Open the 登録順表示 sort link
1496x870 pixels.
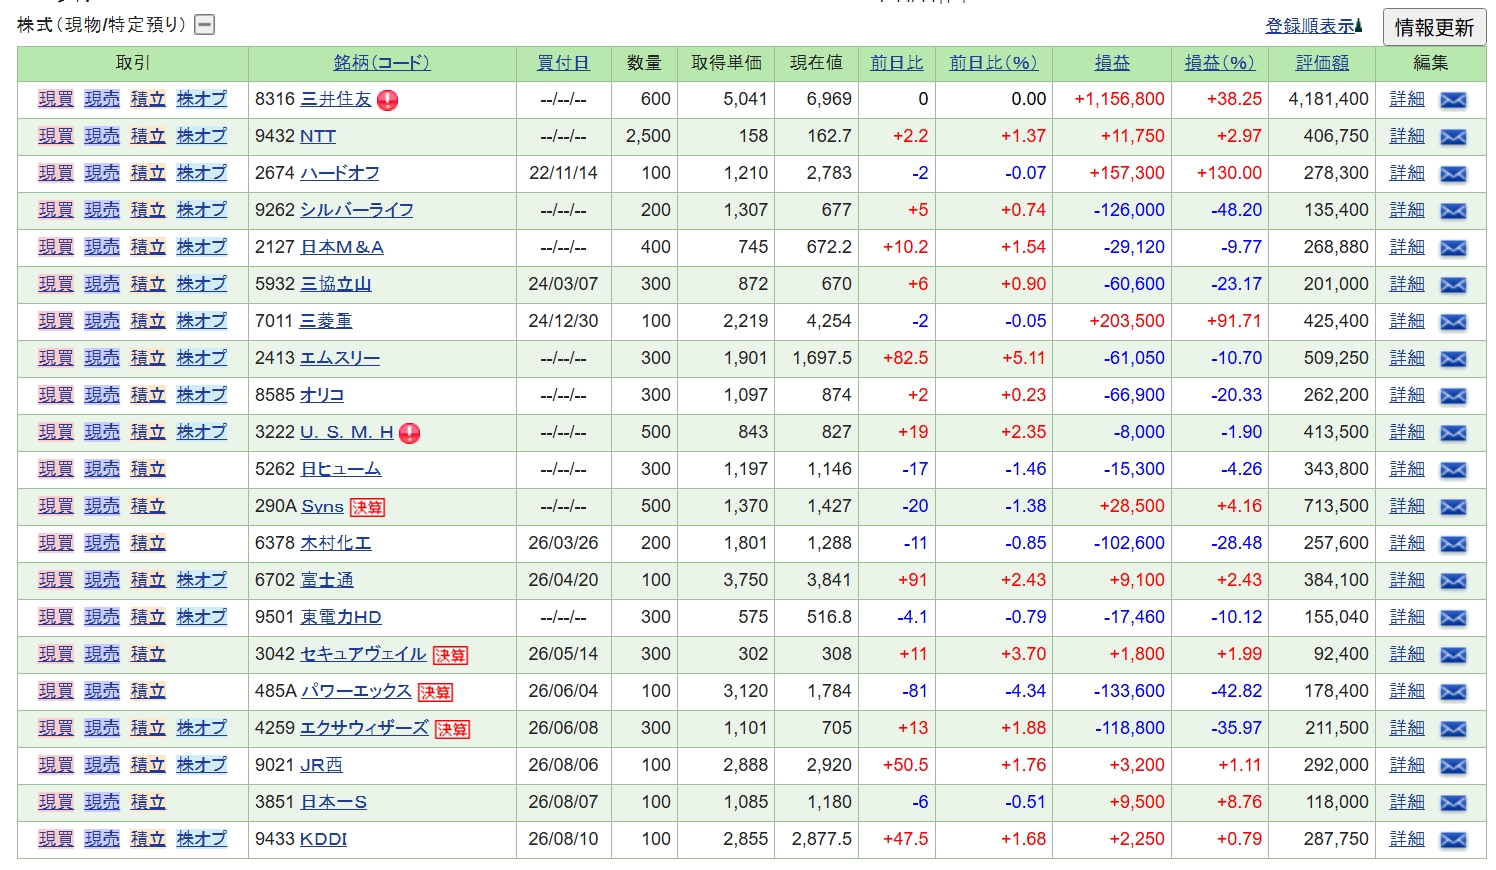(x=1314, y=26)
